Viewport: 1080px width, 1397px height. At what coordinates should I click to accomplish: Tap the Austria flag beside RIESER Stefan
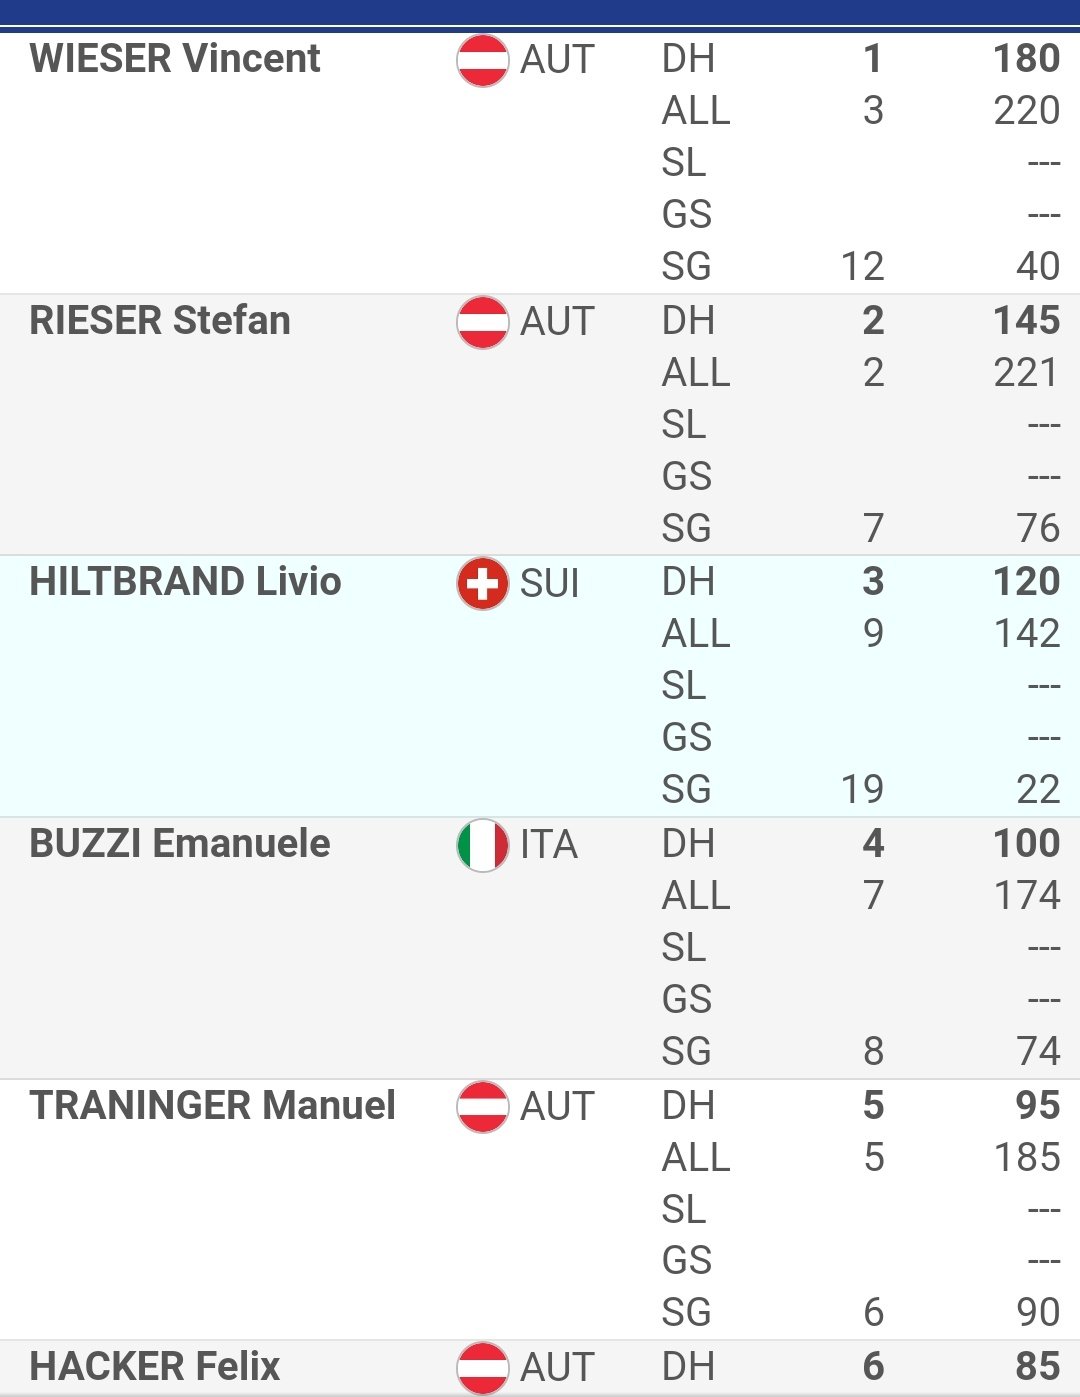coord(482,322)
